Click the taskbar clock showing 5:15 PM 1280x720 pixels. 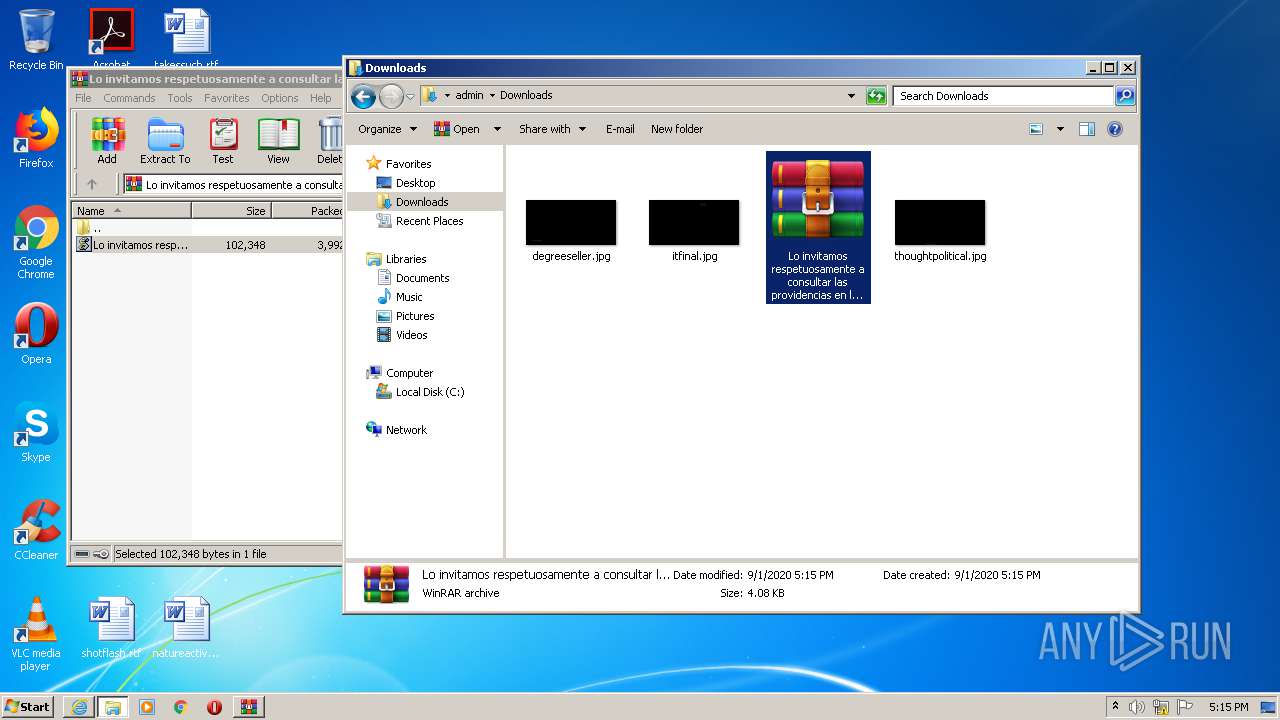1228,707
